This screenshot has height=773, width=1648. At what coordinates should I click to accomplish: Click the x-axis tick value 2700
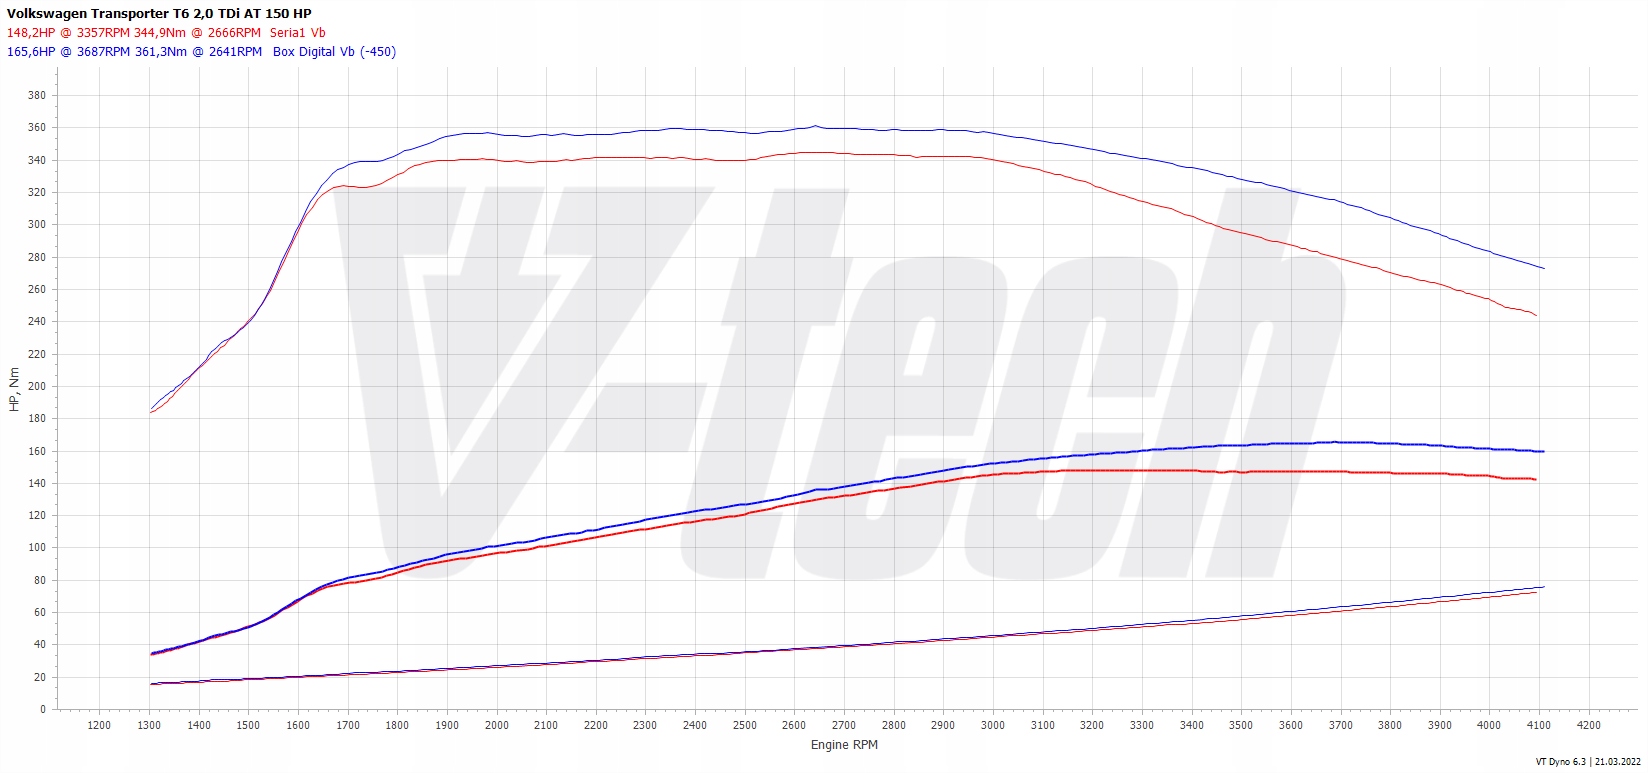click(844, 726)
